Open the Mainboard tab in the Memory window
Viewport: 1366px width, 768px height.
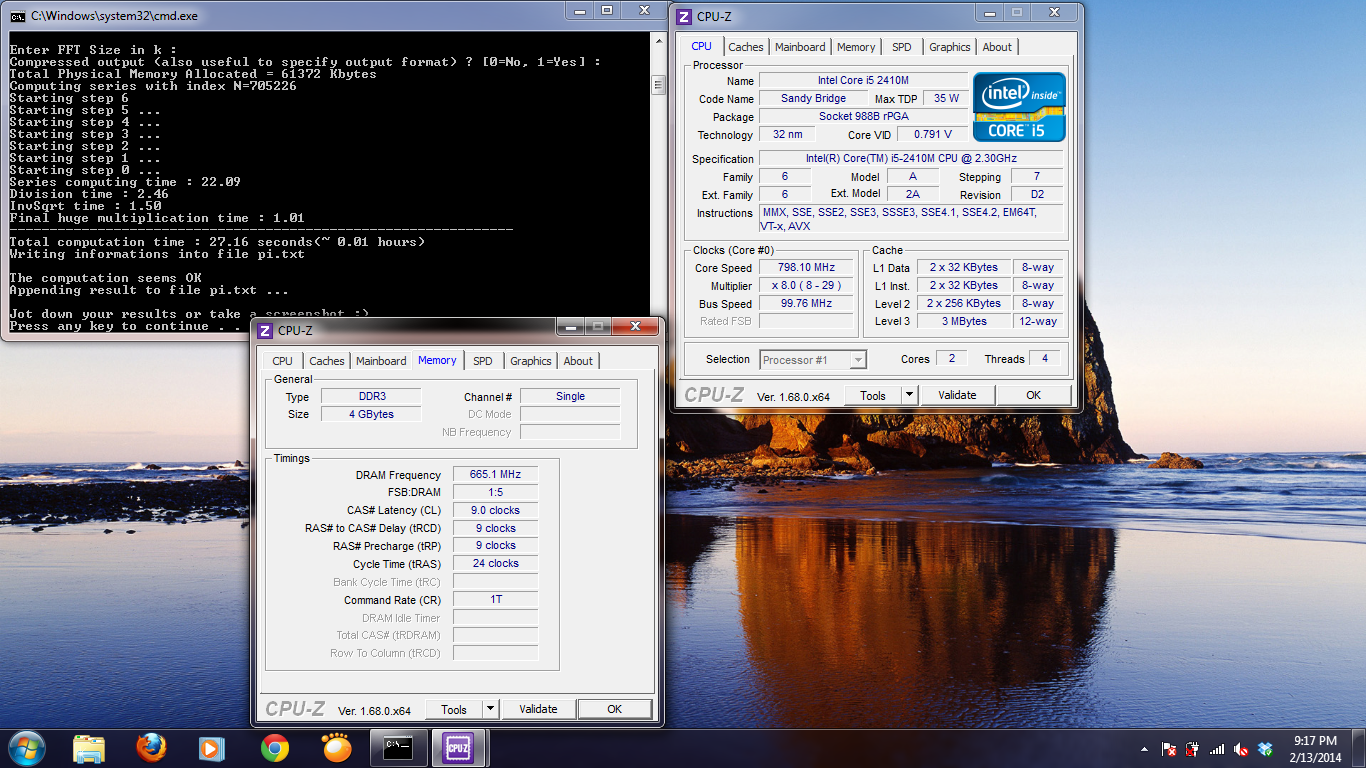(381, 361)
